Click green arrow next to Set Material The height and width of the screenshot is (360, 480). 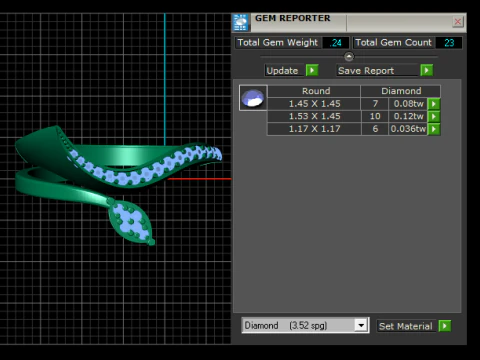click(445, 326)
